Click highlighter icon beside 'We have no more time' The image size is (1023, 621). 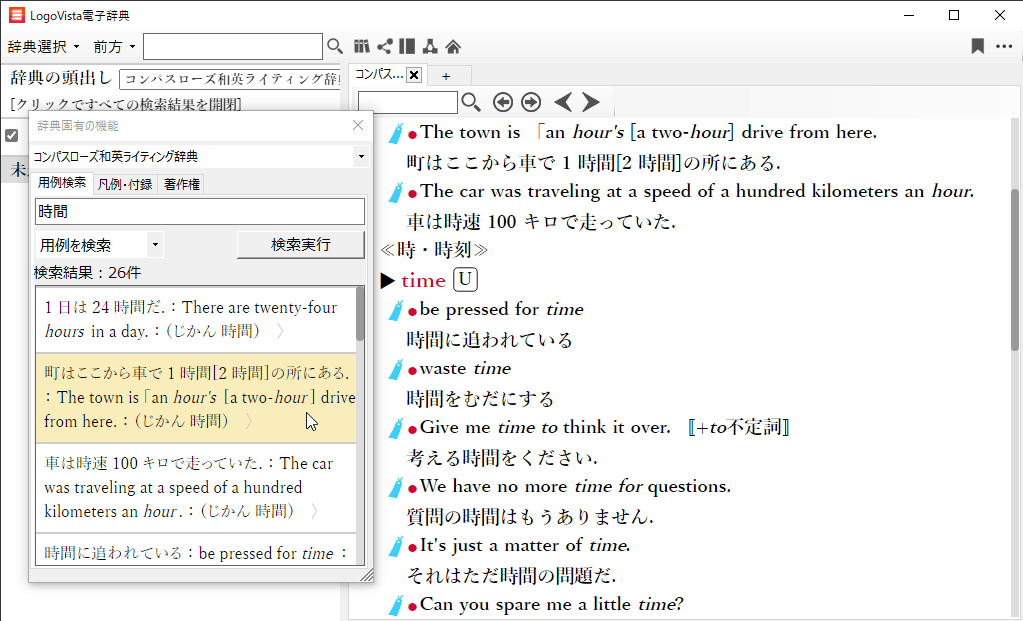click(x=396, y=488)
